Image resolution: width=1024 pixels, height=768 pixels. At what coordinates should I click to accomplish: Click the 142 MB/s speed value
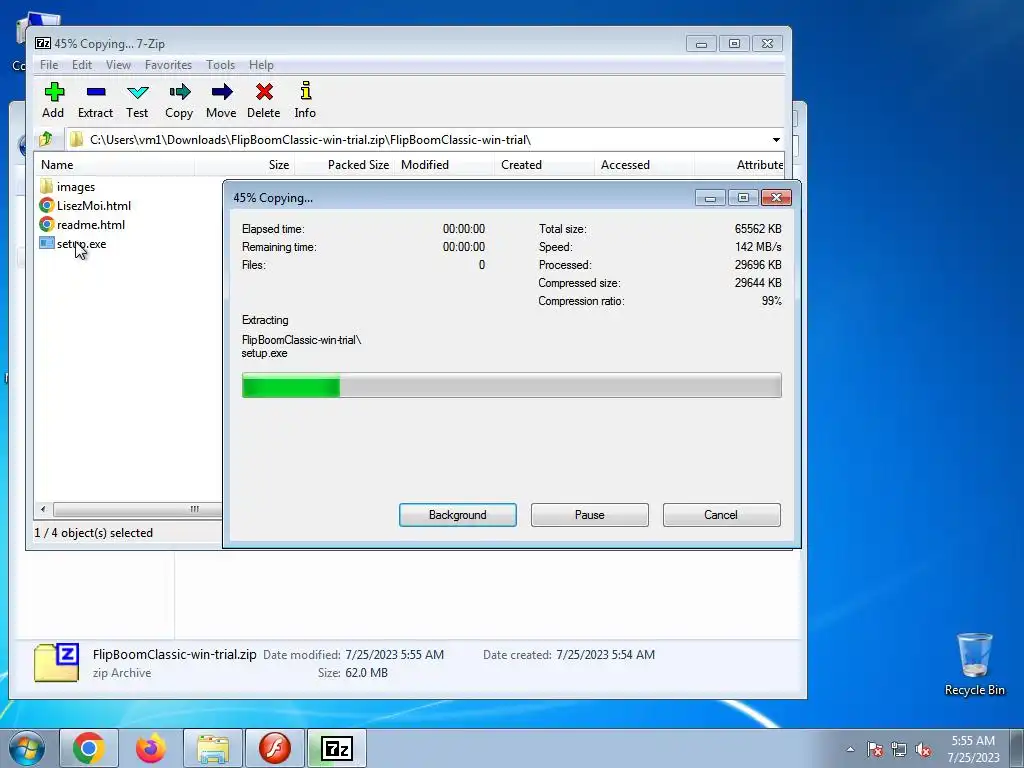[x=758, y=247]
